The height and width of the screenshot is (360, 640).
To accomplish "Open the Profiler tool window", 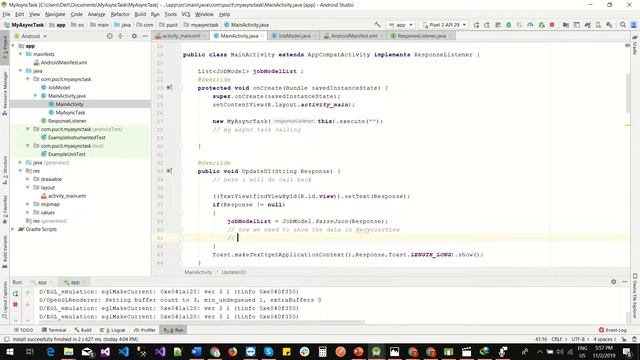I will point(144,330).
